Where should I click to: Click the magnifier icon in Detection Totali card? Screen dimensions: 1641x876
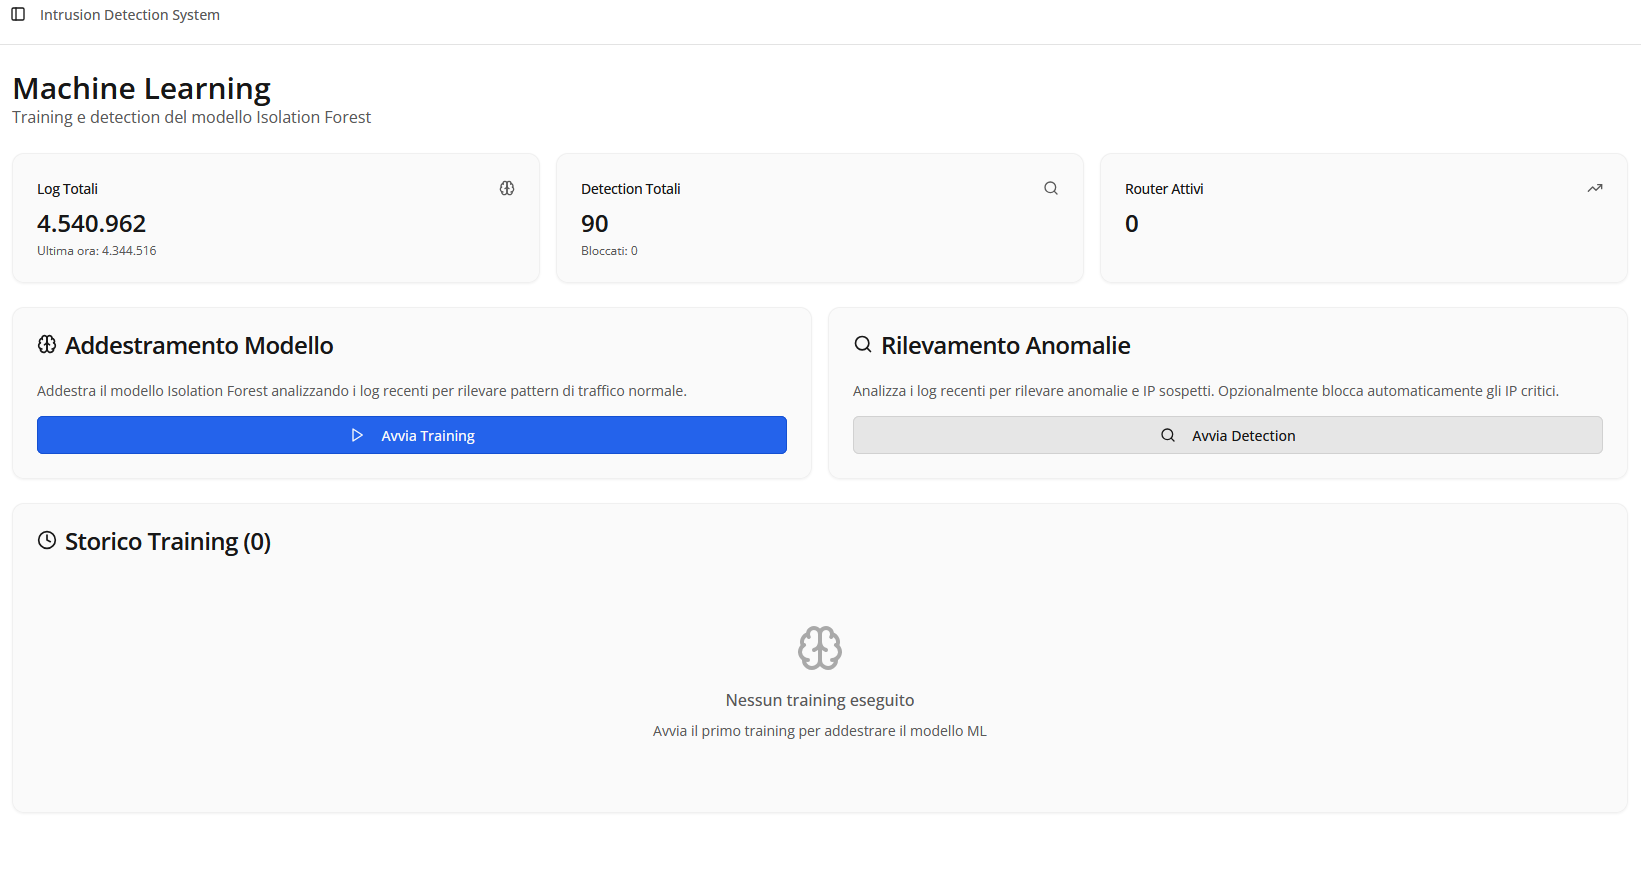coord(1051,188)
